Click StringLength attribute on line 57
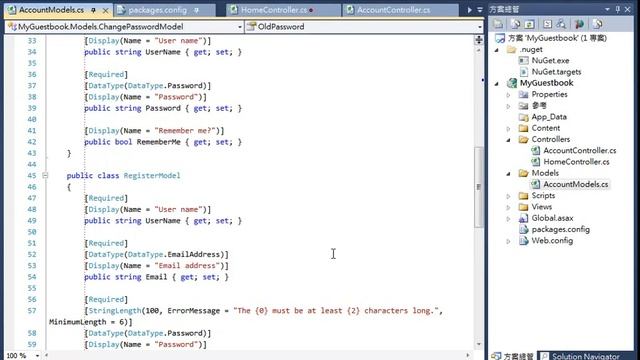Image resolution: width=640 pixels, height=360 pixels. pos(115,311)
